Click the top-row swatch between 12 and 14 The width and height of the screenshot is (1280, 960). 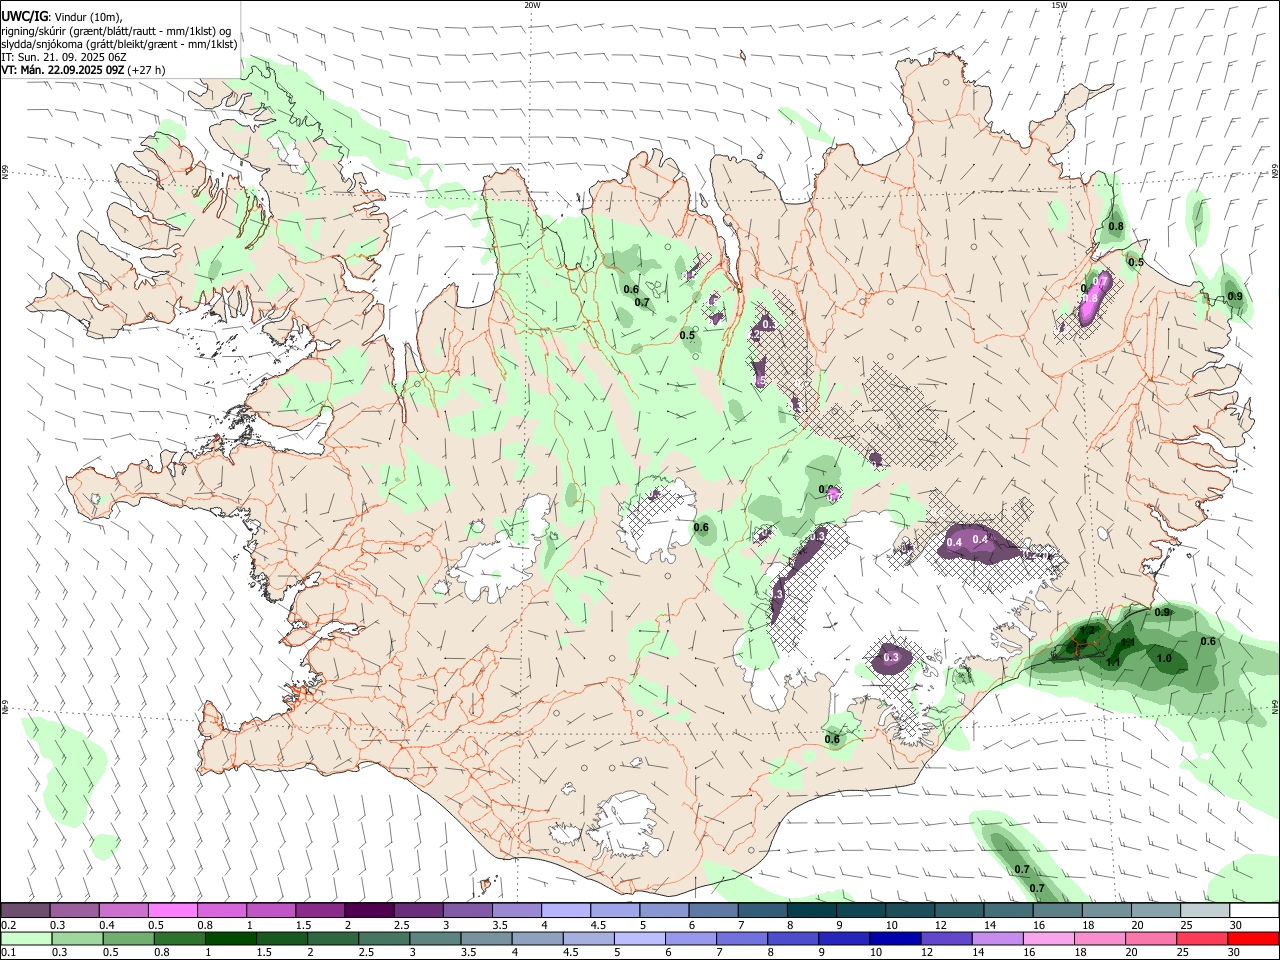point(958,910)
